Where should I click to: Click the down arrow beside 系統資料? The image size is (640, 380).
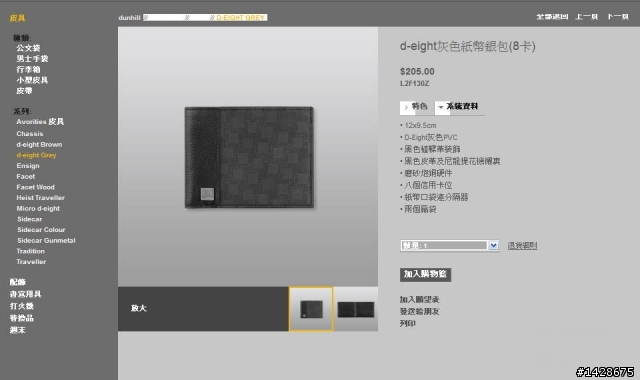click(440, 107)
